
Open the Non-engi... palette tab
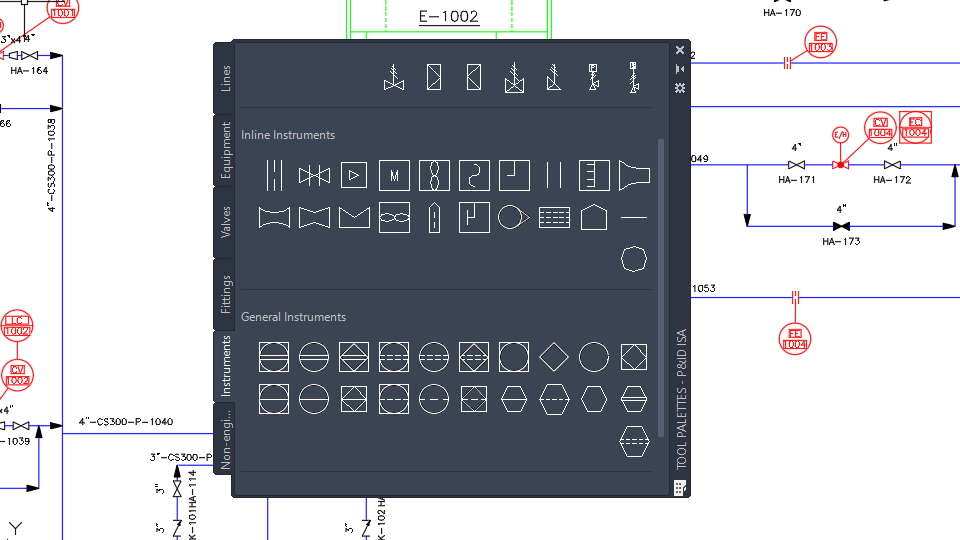pyautogui.click(x=225, y=438)
